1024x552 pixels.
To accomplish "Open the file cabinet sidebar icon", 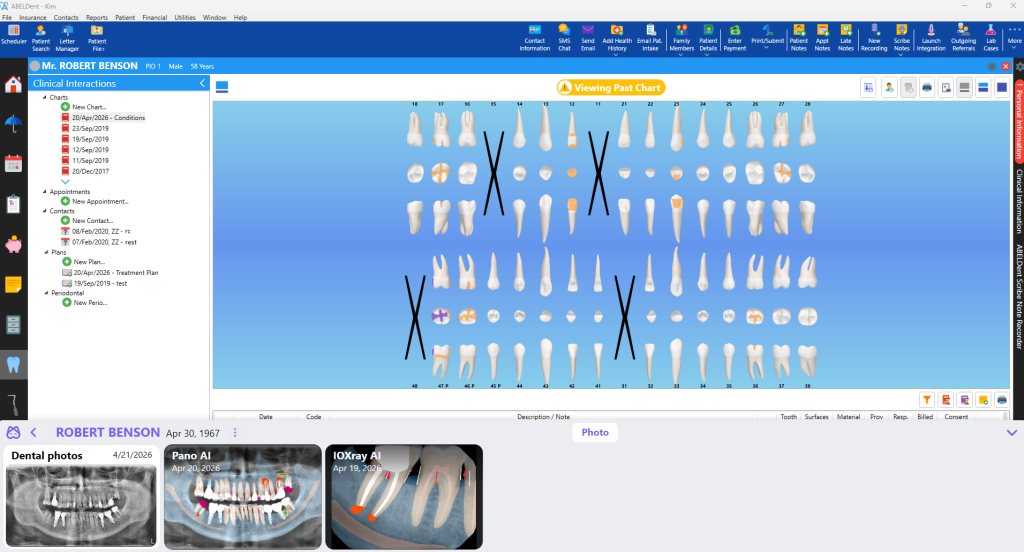I will click(13, 325).
